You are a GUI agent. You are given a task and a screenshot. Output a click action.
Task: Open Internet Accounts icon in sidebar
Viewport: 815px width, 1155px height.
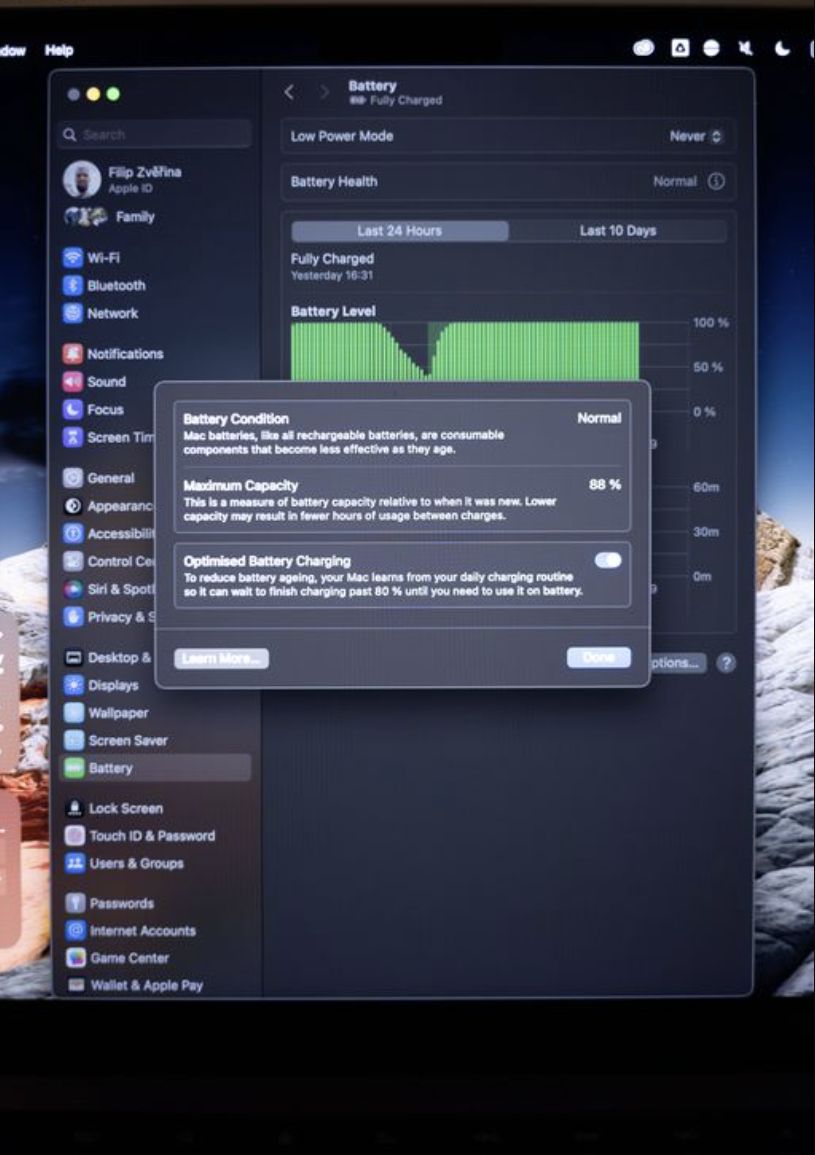click(x=75, y=930)
